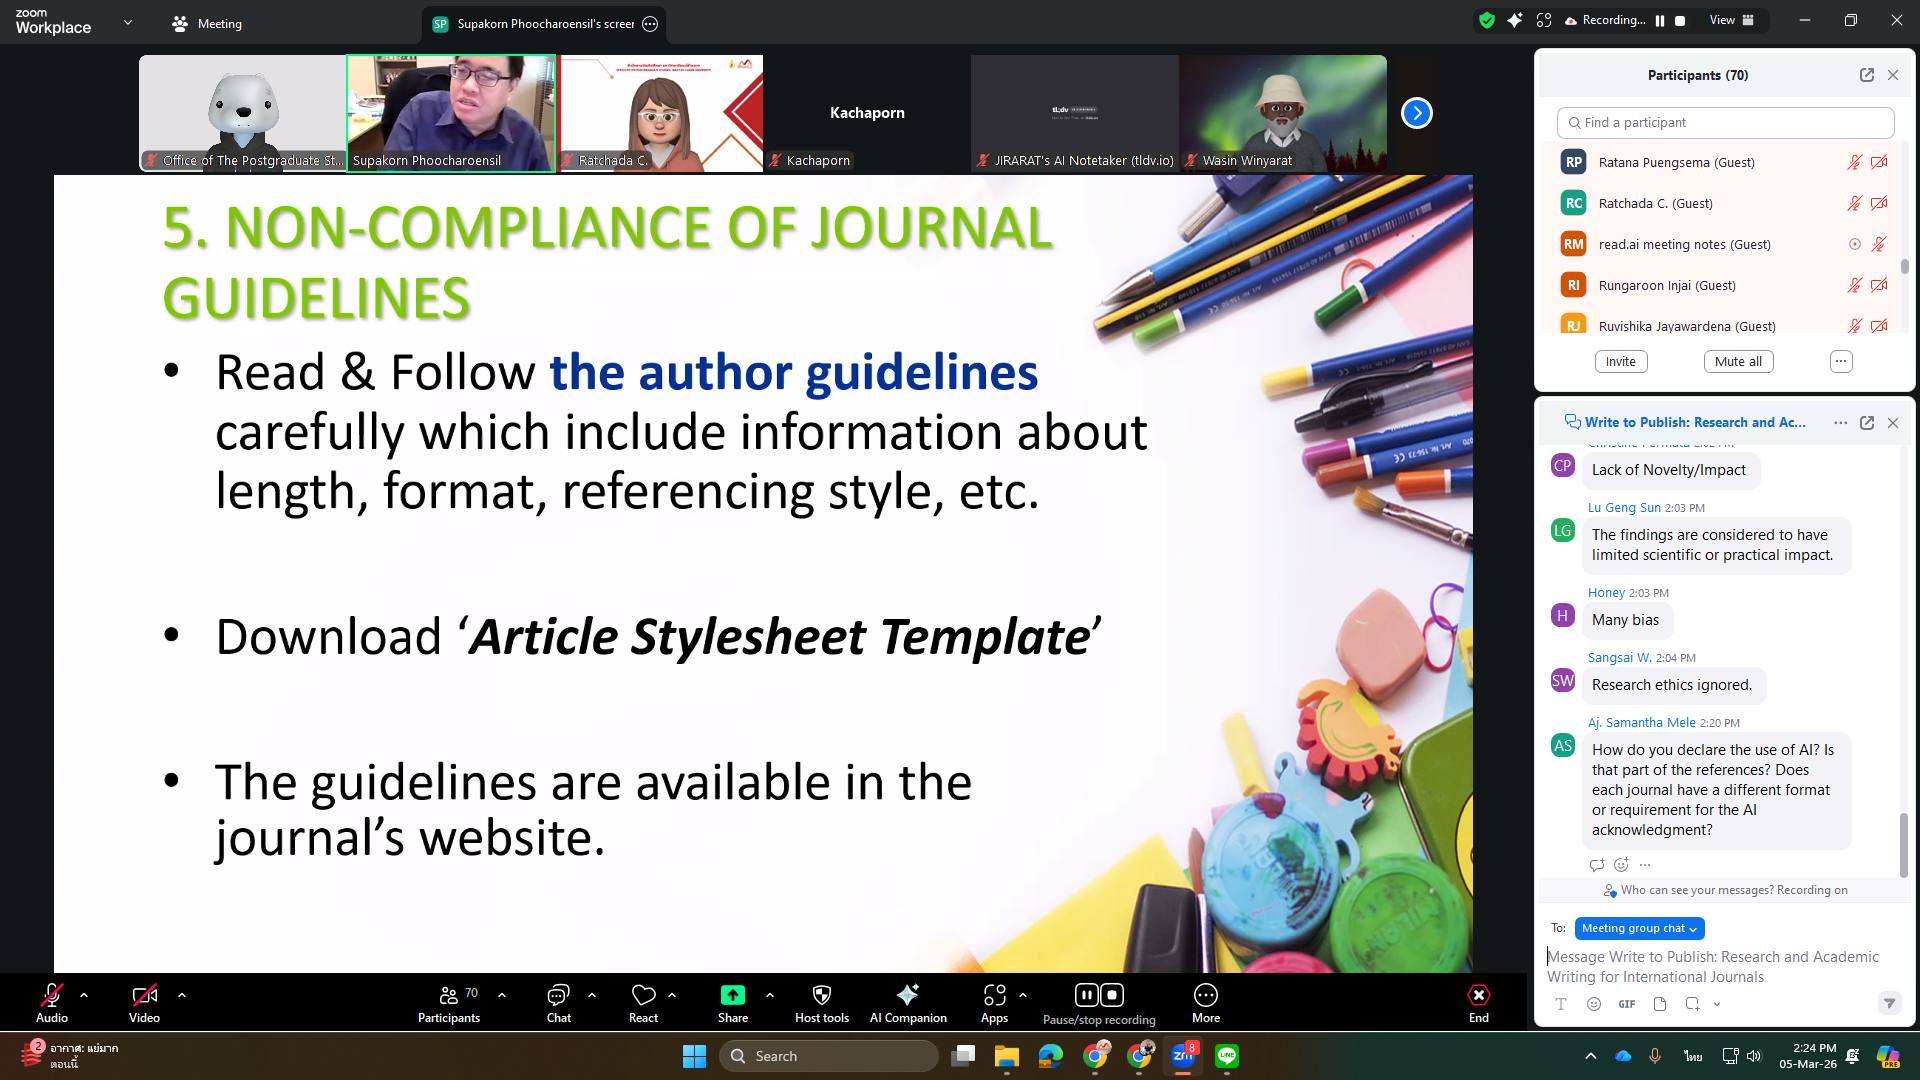Click the GIF icon in chat composer
The width and height of the screenshot is (1920, 1080).
coord(1627,1004)
